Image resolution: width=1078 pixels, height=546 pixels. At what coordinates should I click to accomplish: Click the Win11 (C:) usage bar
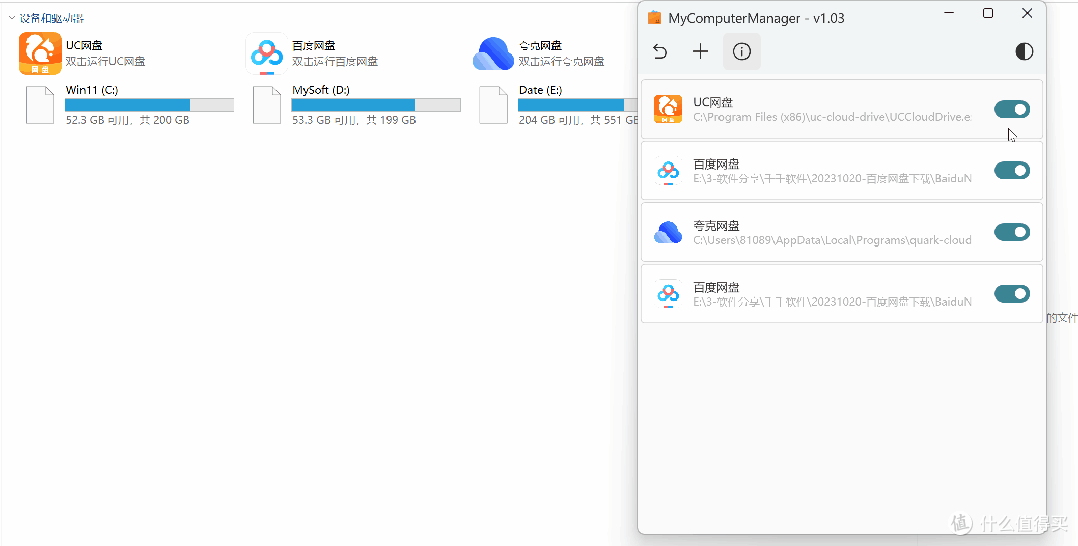(x=149, y=105)
